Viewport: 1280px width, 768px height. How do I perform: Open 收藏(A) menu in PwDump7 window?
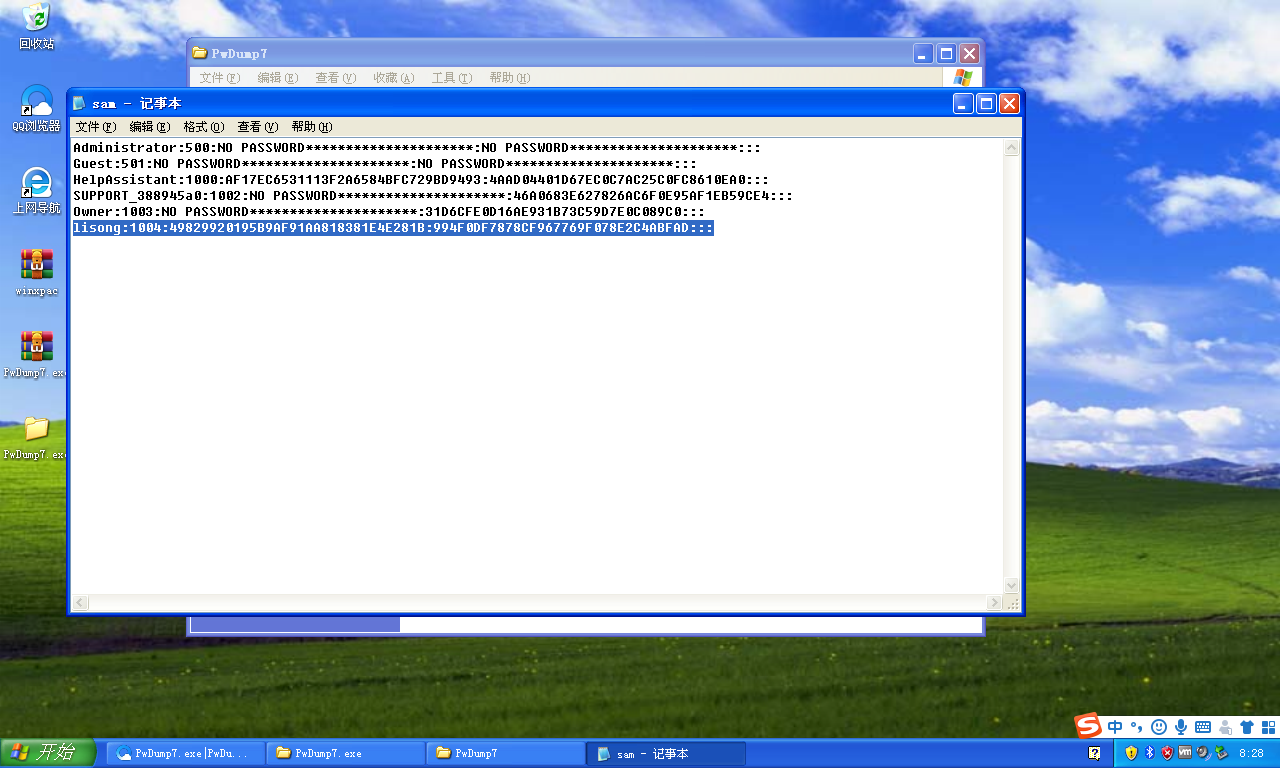tap(394, 78)
